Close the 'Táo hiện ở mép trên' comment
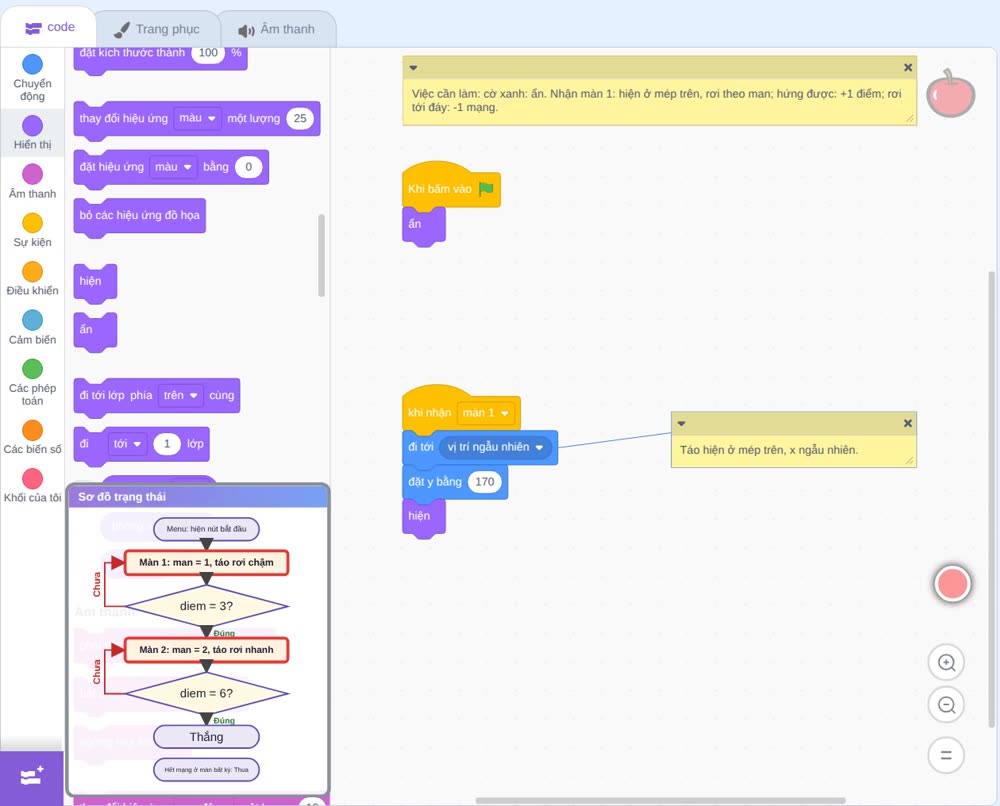Image resolution: width=1000 pixels, height=806 pixels. (x=908, y=423)
